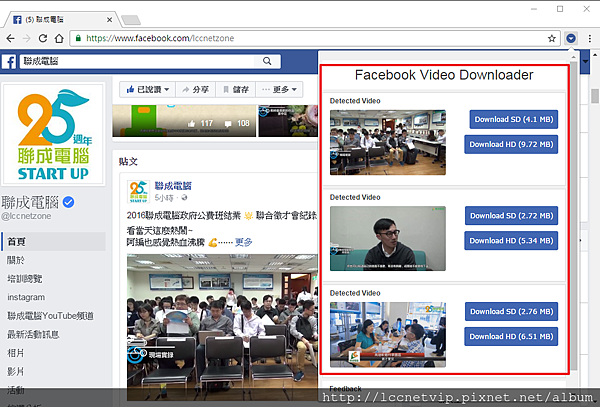Click the cover video with 117 likes

[x=184, y=121]
